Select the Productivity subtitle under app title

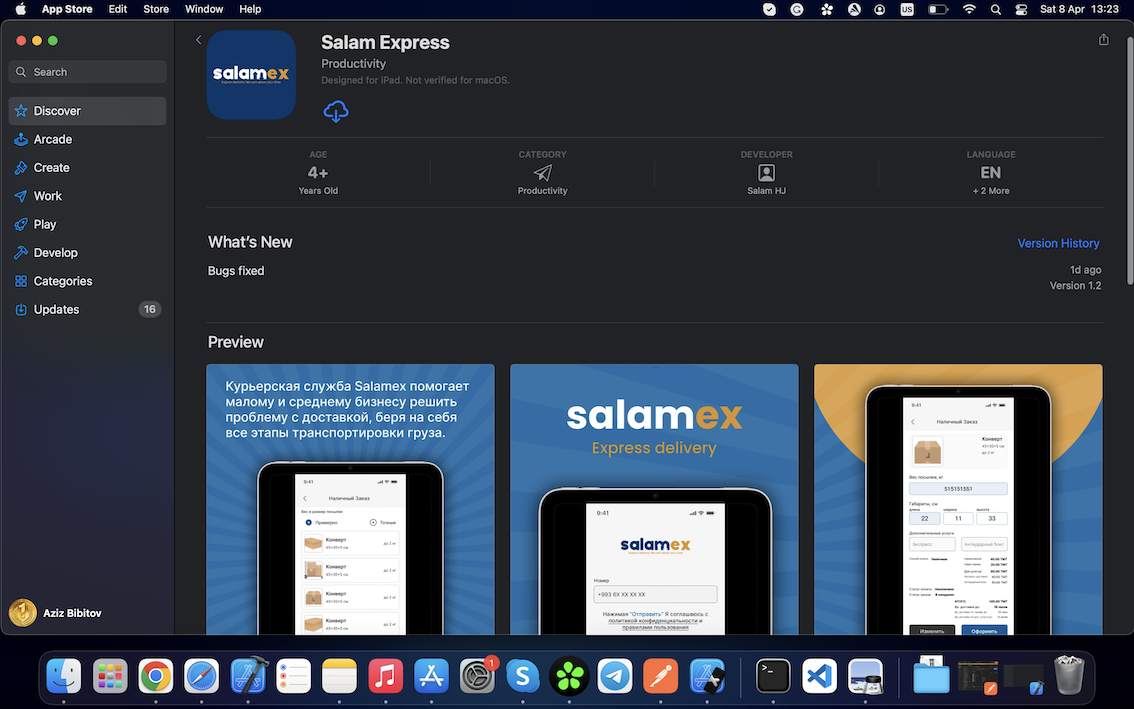click(354, 64)
